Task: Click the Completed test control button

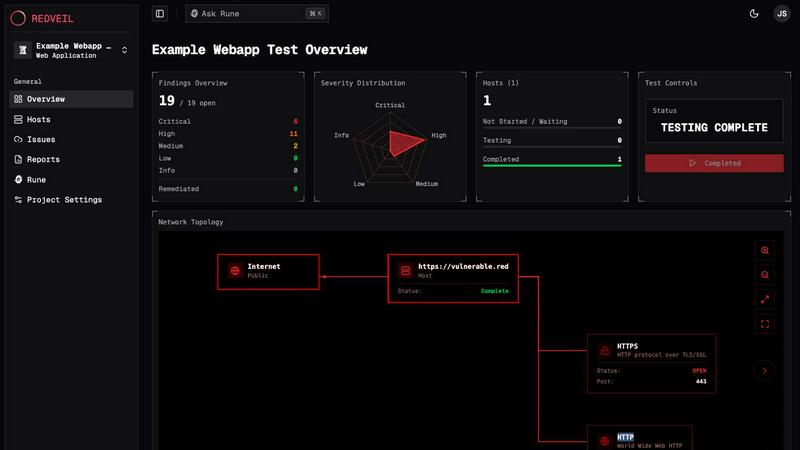Action: 714,163
